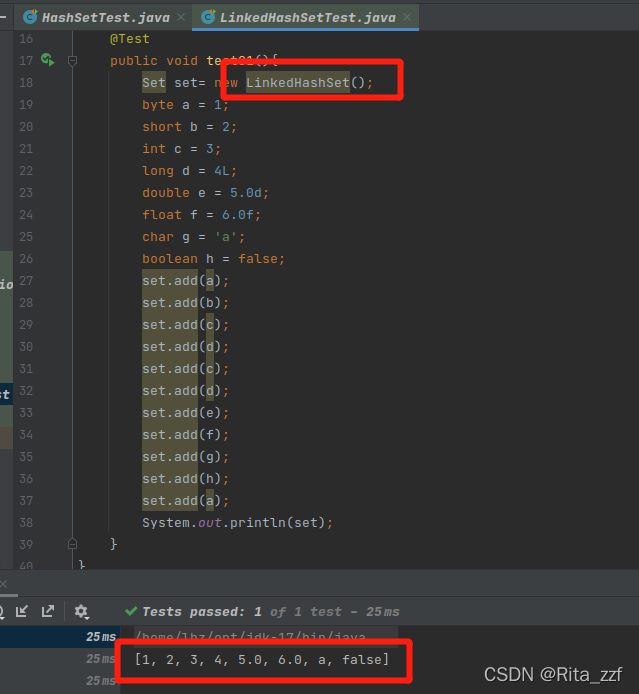Click set.add(e) on line 33
639x694 pixels.
(x=185, y=413)
